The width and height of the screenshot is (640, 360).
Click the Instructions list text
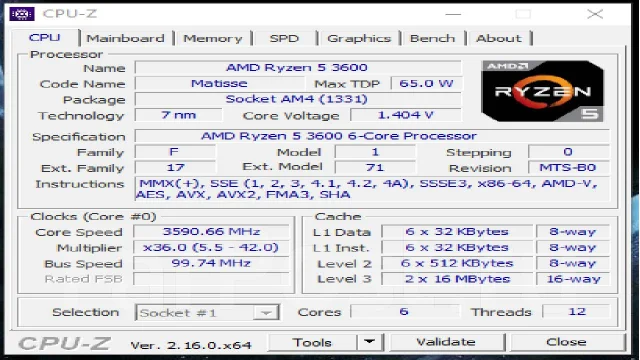[x=371, y=189]
